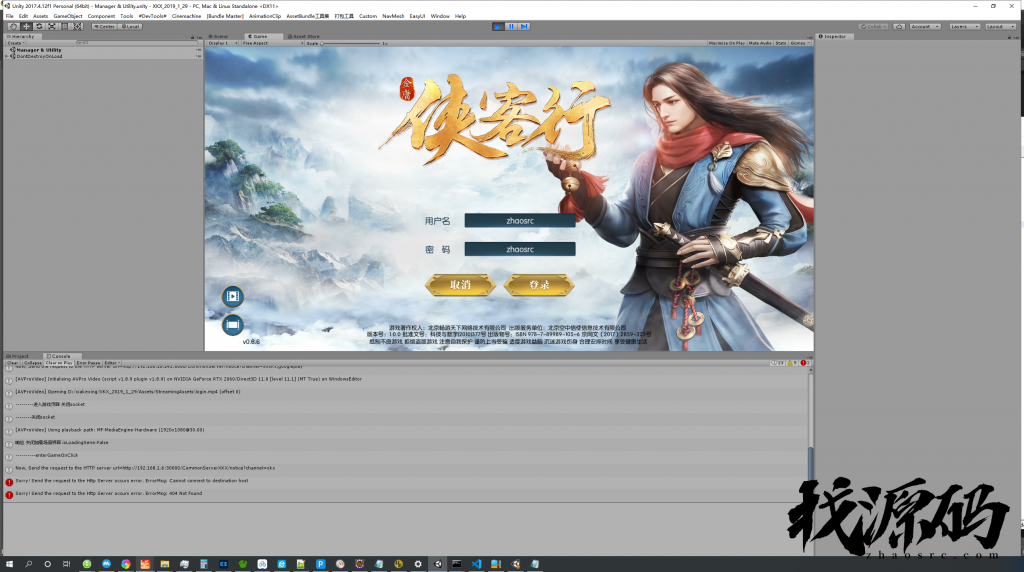Toggle console Collapse option
The height and width of the screenshot is (572, 1024).
click(33, 362)
